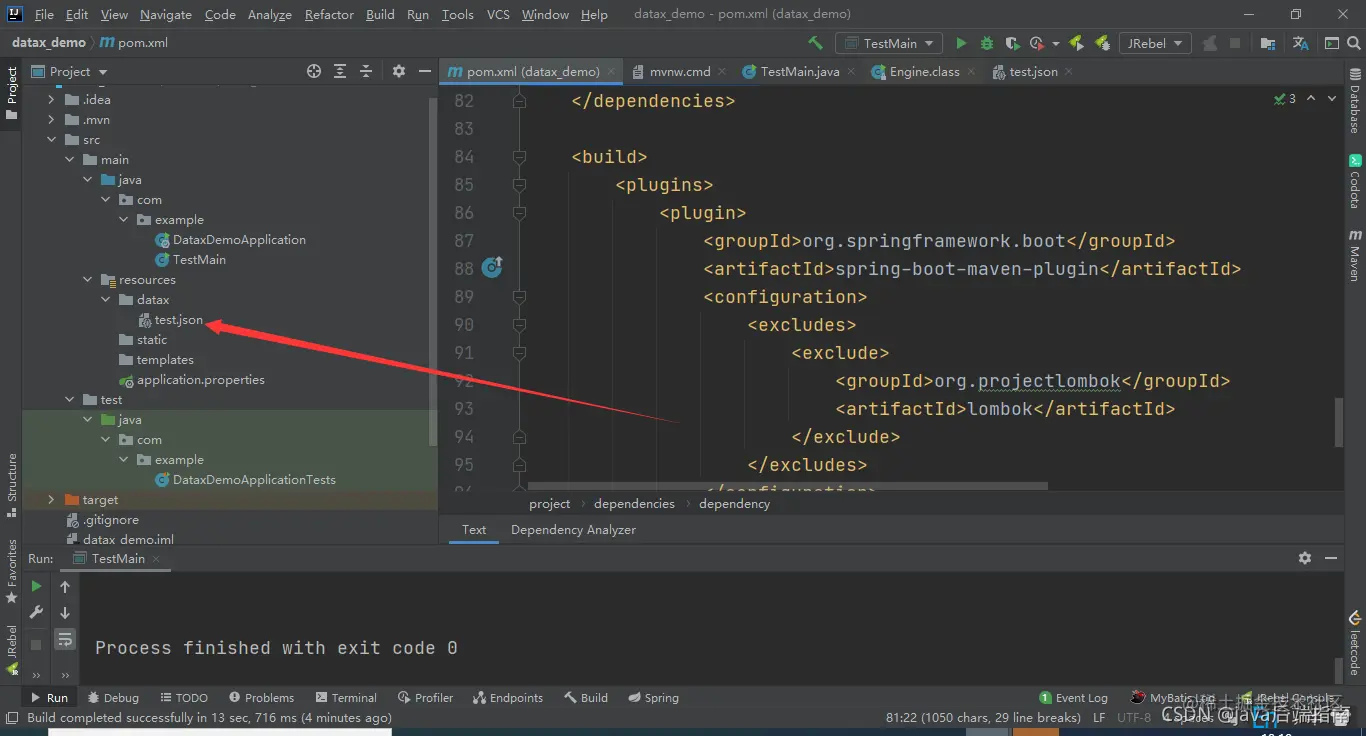This screenshot has height=736, width=1366.
Task: Open Project Structure icon in toolbar
Action: pyautogui.click(x=1268, y=43)
